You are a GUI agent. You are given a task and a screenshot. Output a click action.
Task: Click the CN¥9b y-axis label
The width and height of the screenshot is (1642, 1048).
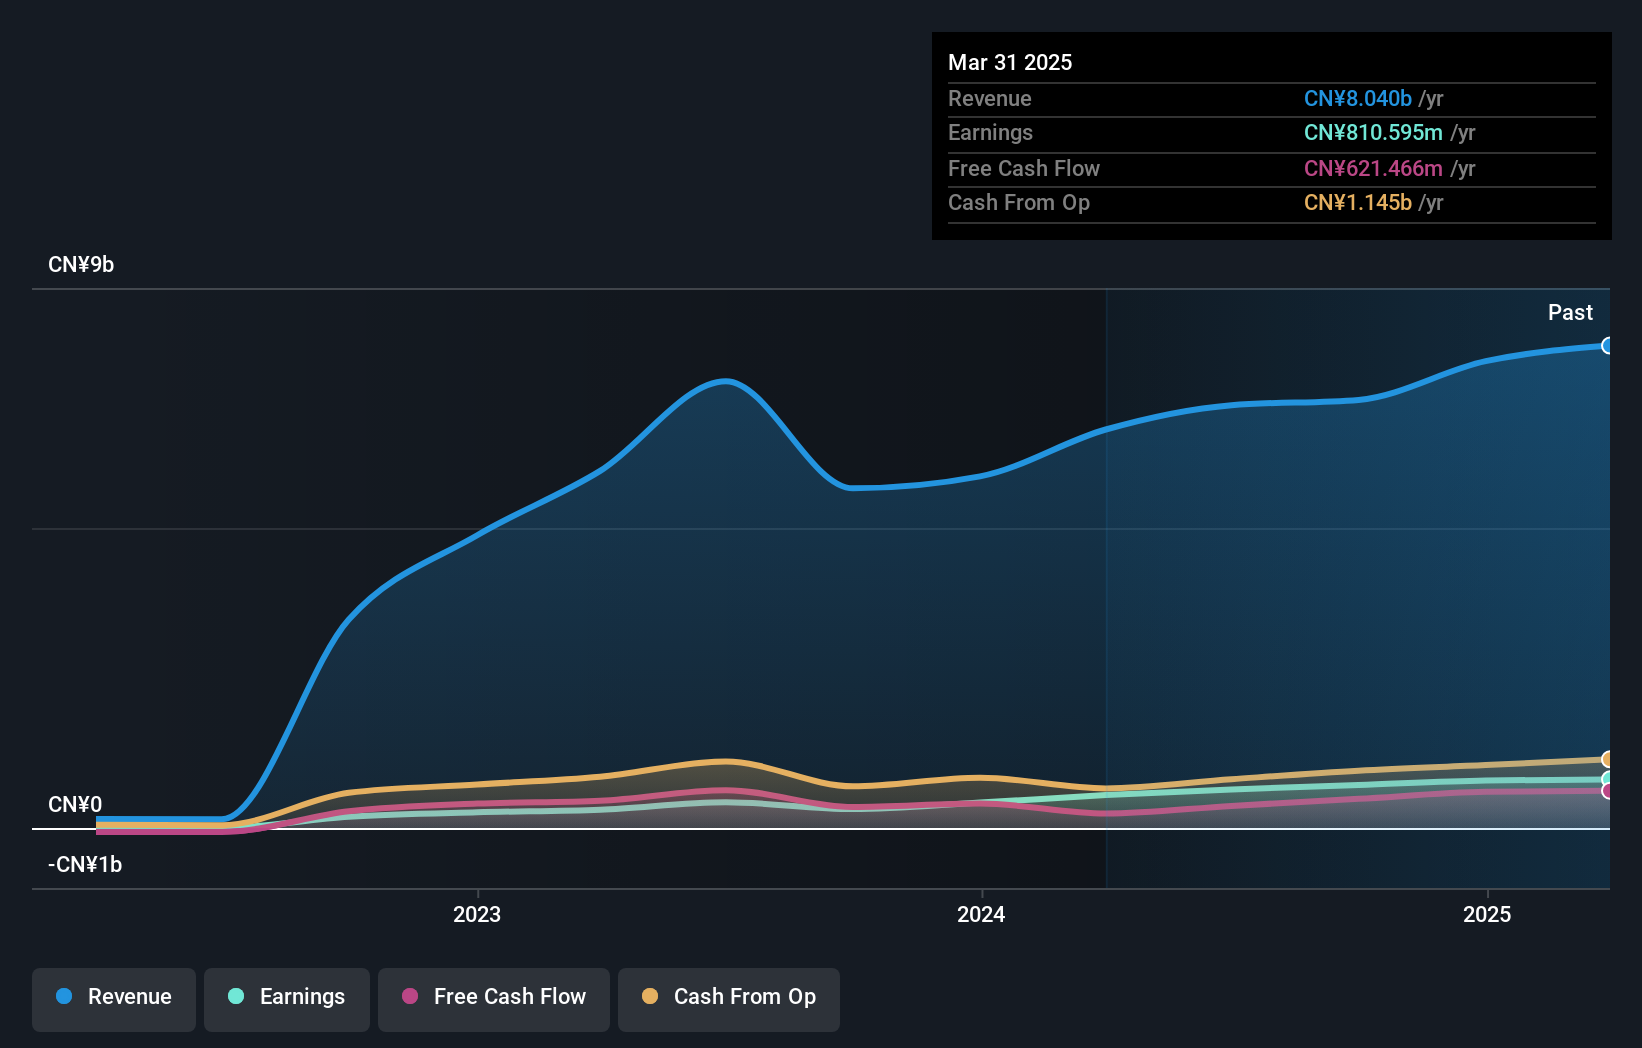click(x=81, y=264)
